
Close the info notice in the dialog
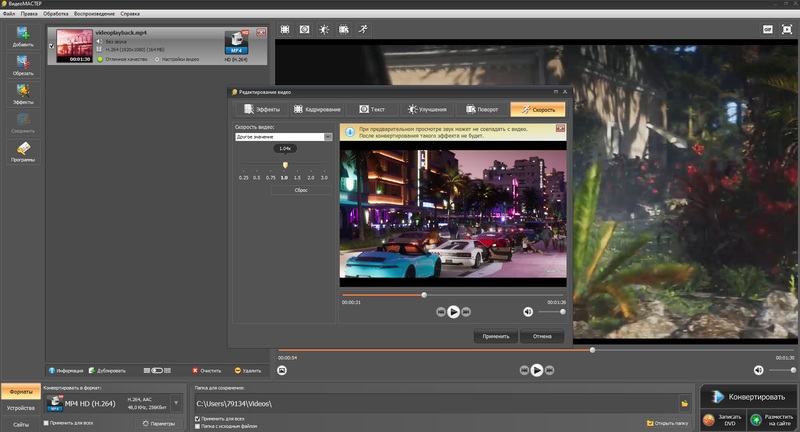tap(560, 128)
